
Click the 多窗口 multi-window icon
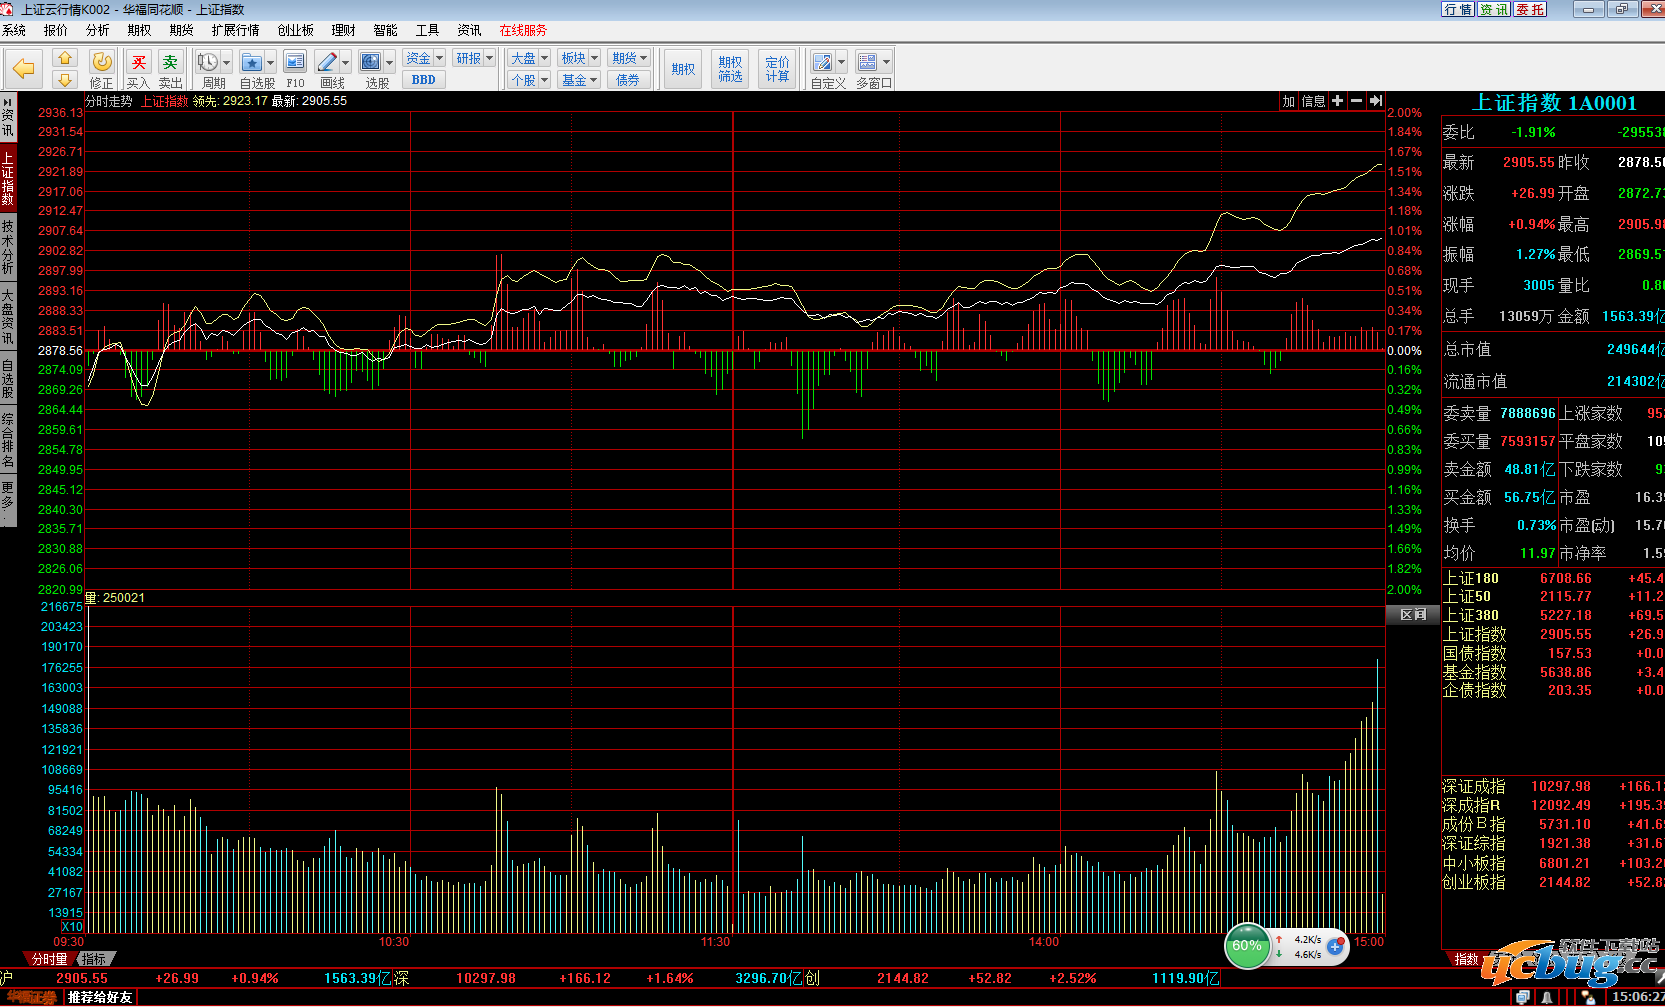867,62
